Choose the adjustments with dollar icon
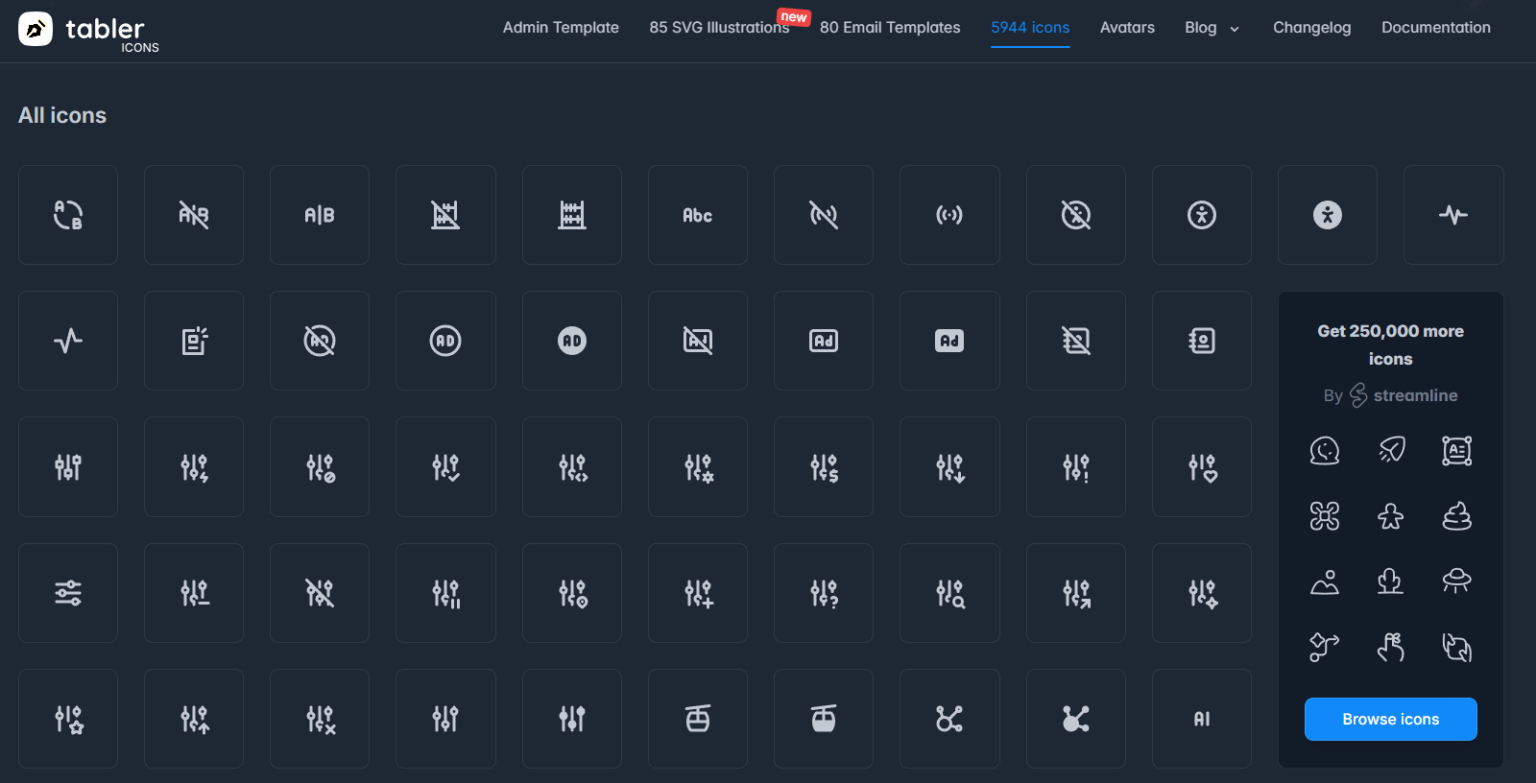This screenshot has width=1536, height=783. point(824,467)
